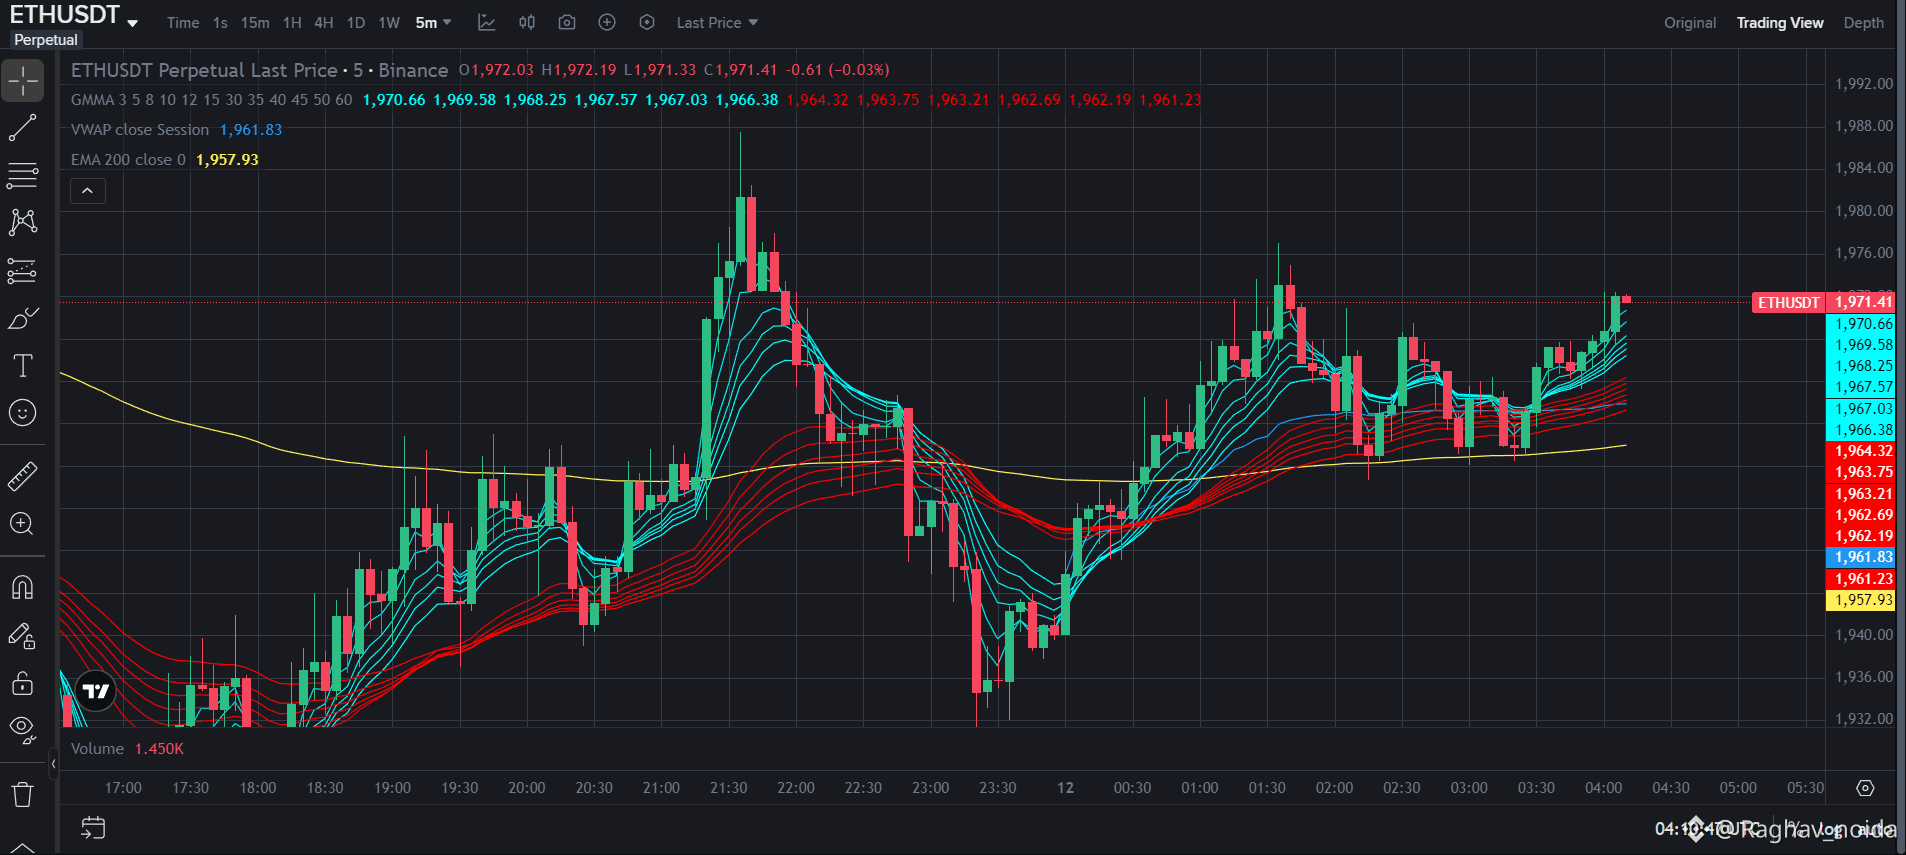Open the go-to-date calendar icon
The width and height of the screenshot is (1906, 855).
[93, 828]
